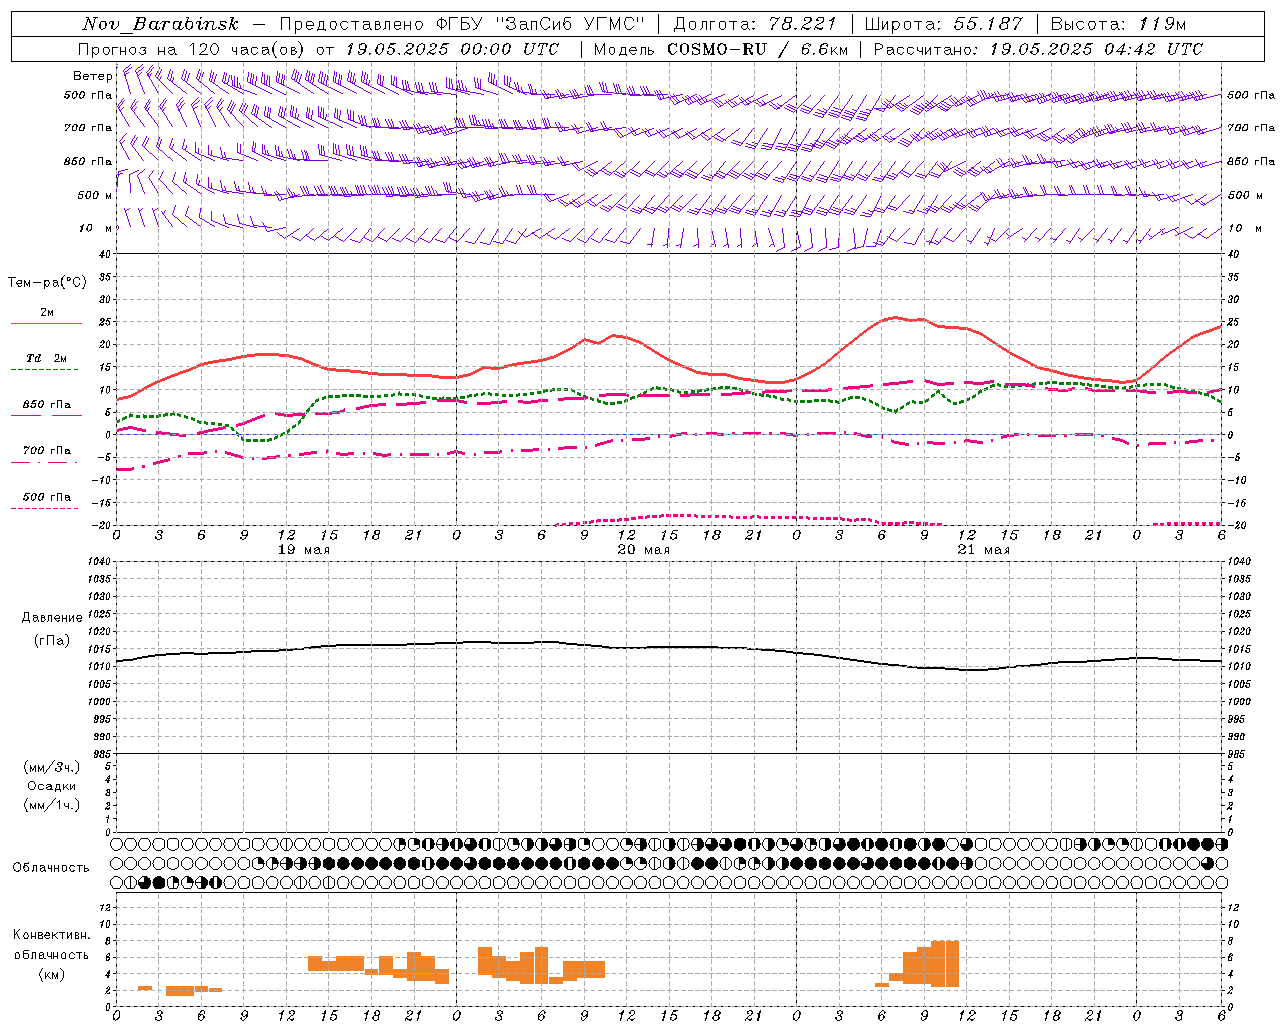The image size is (1280, 1024).
Task: Click the elevation text Высота: 119м
Action: [x=1118, y=24]
